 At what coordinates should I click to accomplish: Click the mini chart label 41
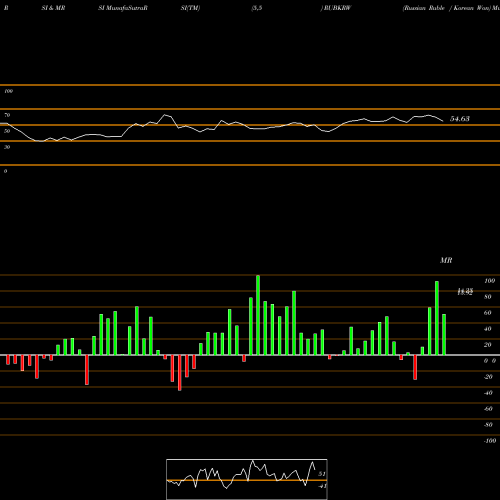322,486
